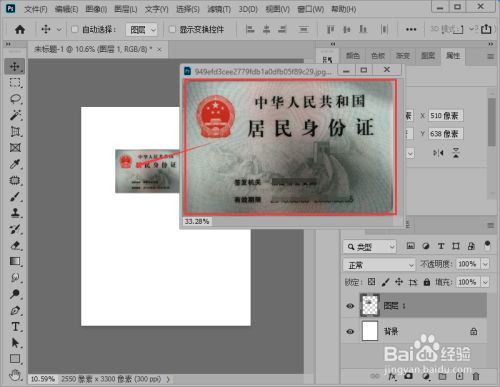
Task: Select the Dodge tool
Action: (x=15, y=294)
